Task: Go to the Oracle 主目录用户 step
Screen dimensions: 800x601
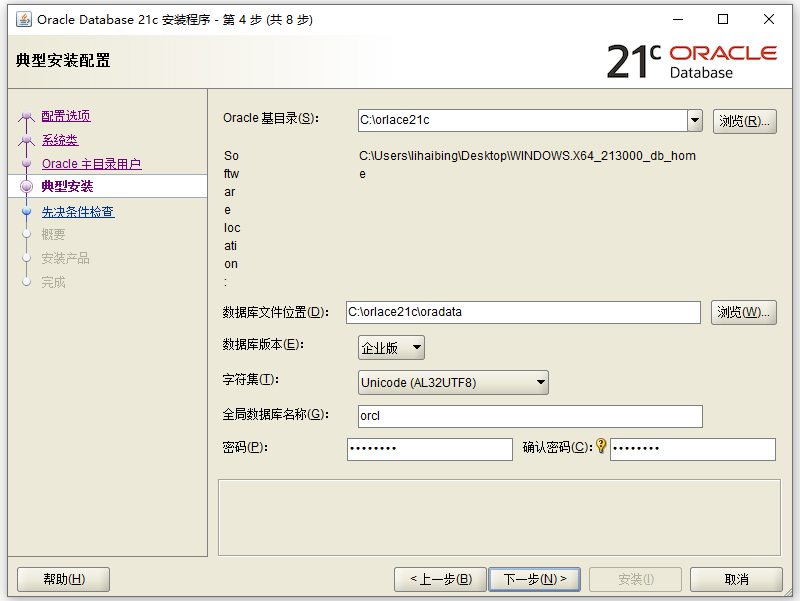Action: point(91,164)
